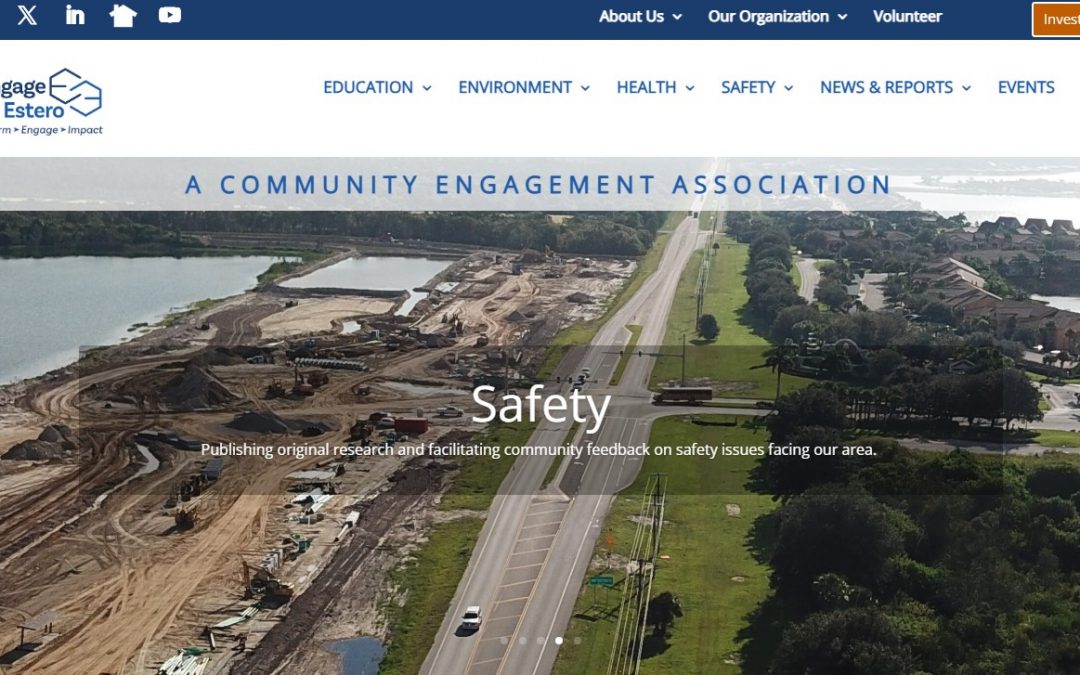Image resolution: width=1080 pixels, height=675 pixels.
Task: Click the Engage Estero logo
Action: (x=50, y=100)
